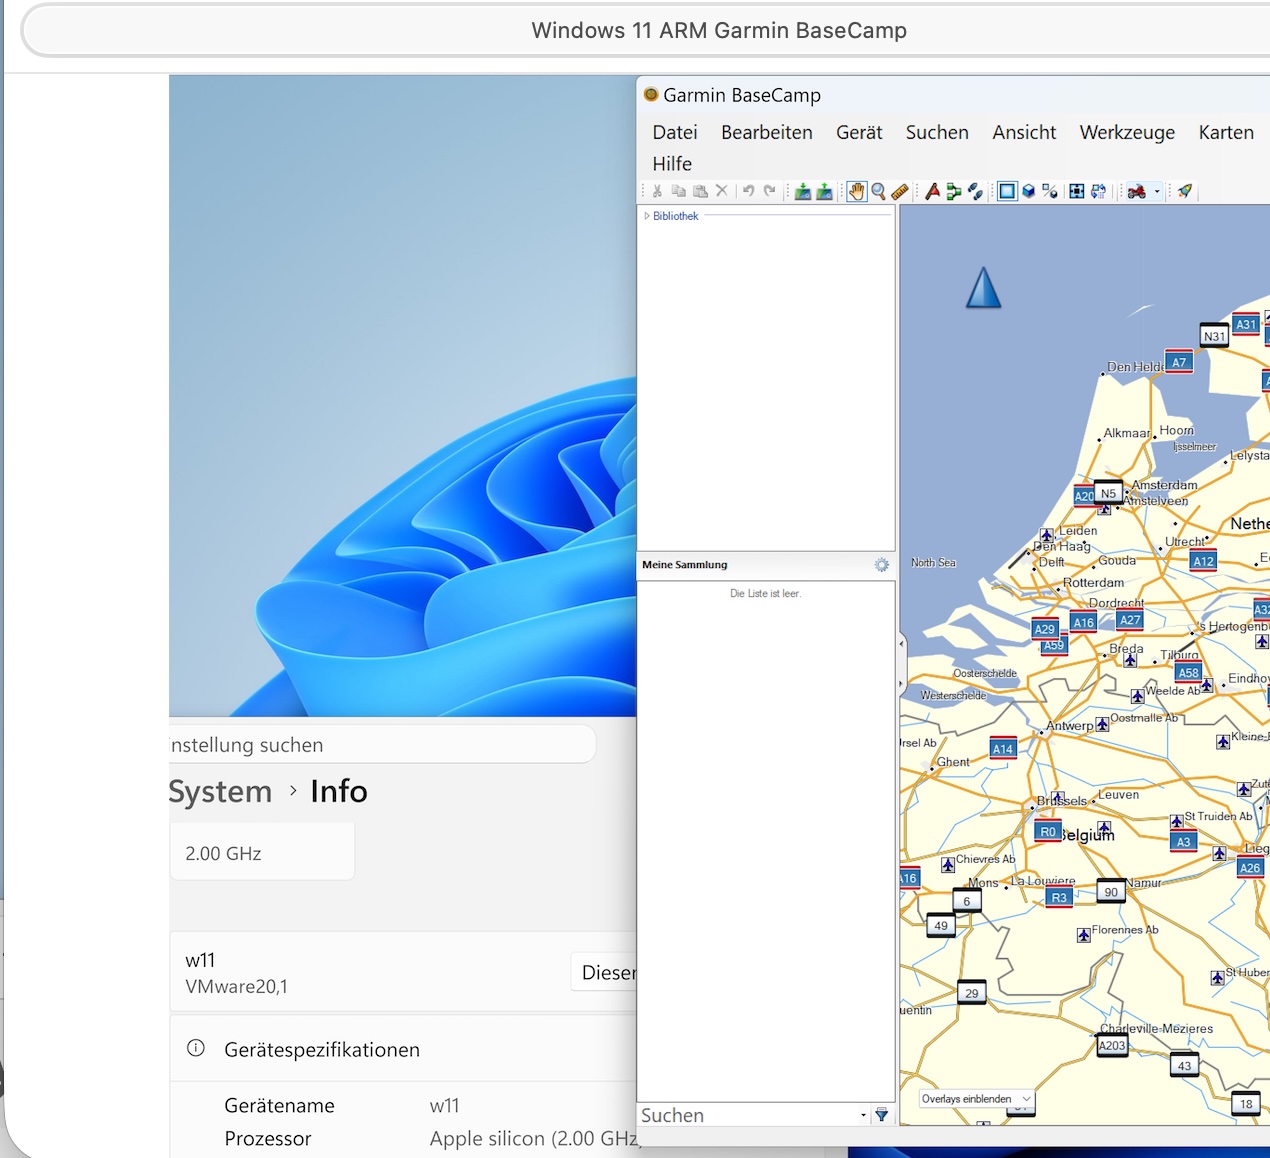Screen dimensions: 1270x1158
Task: Select the Hand pan tool
Action: tap(857, 191)
